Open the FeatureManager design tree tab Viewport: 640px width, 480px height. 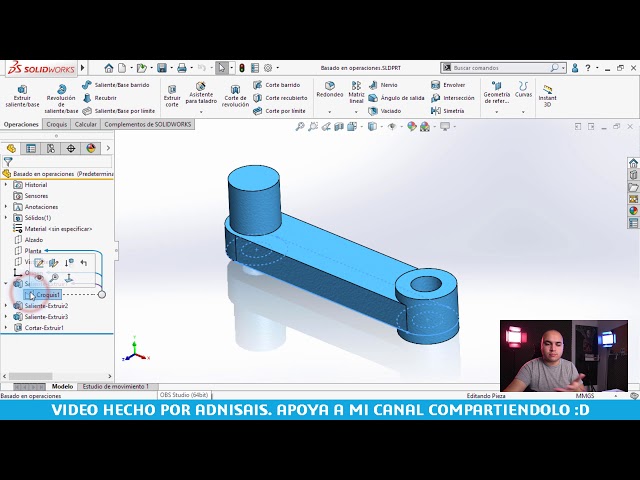click(x=11, y=148)
